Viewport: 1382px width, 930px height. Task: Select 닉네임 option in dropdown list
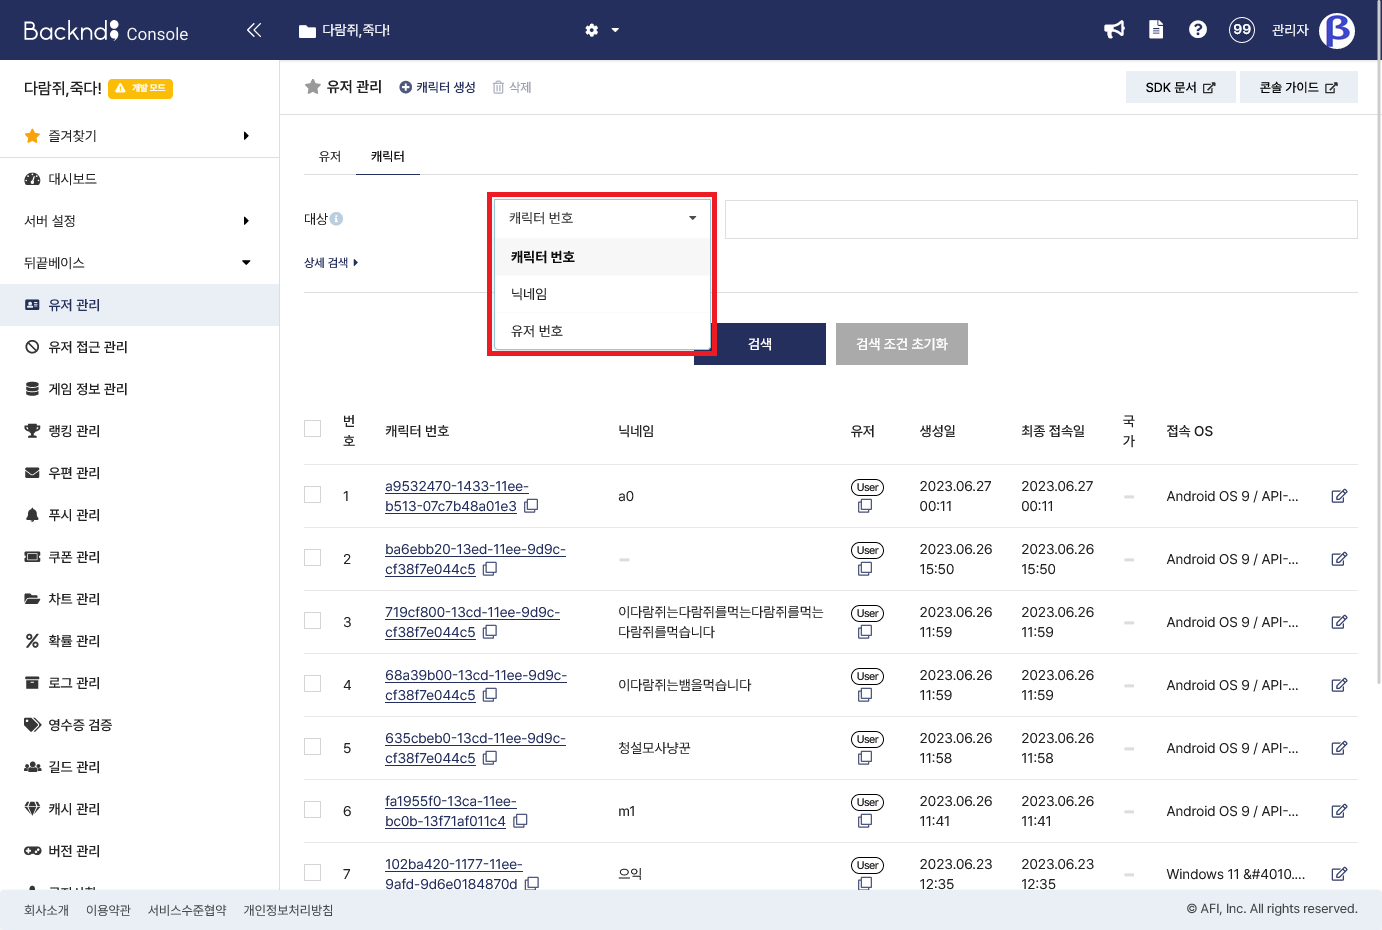(602, 294)
